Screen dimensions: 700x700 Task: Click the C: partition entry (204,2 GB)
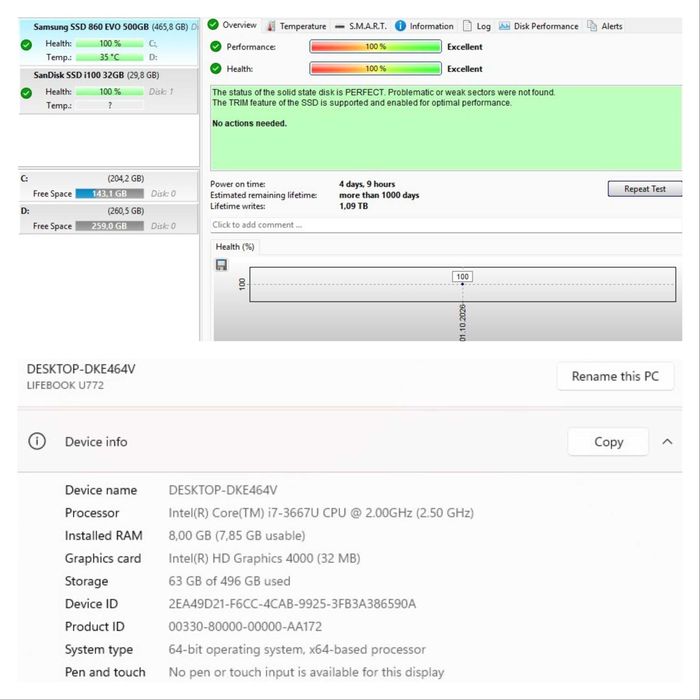point(108,186)
